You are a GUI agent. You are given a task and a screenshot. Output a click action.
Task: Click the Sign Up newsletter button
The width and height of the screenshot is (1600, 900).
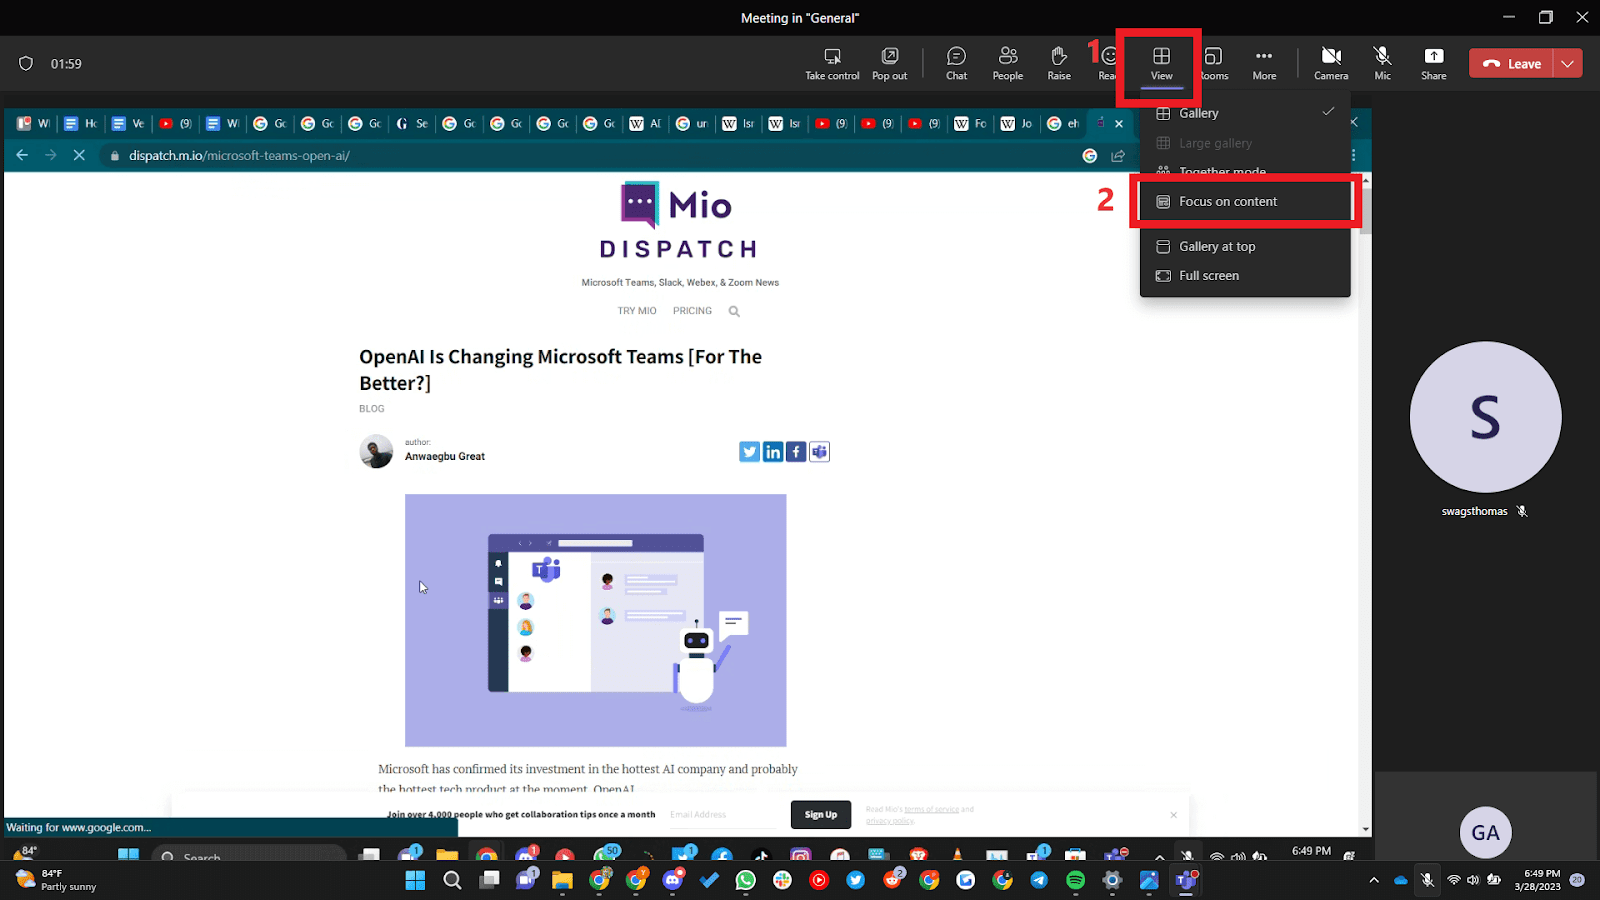click(821, 814)
